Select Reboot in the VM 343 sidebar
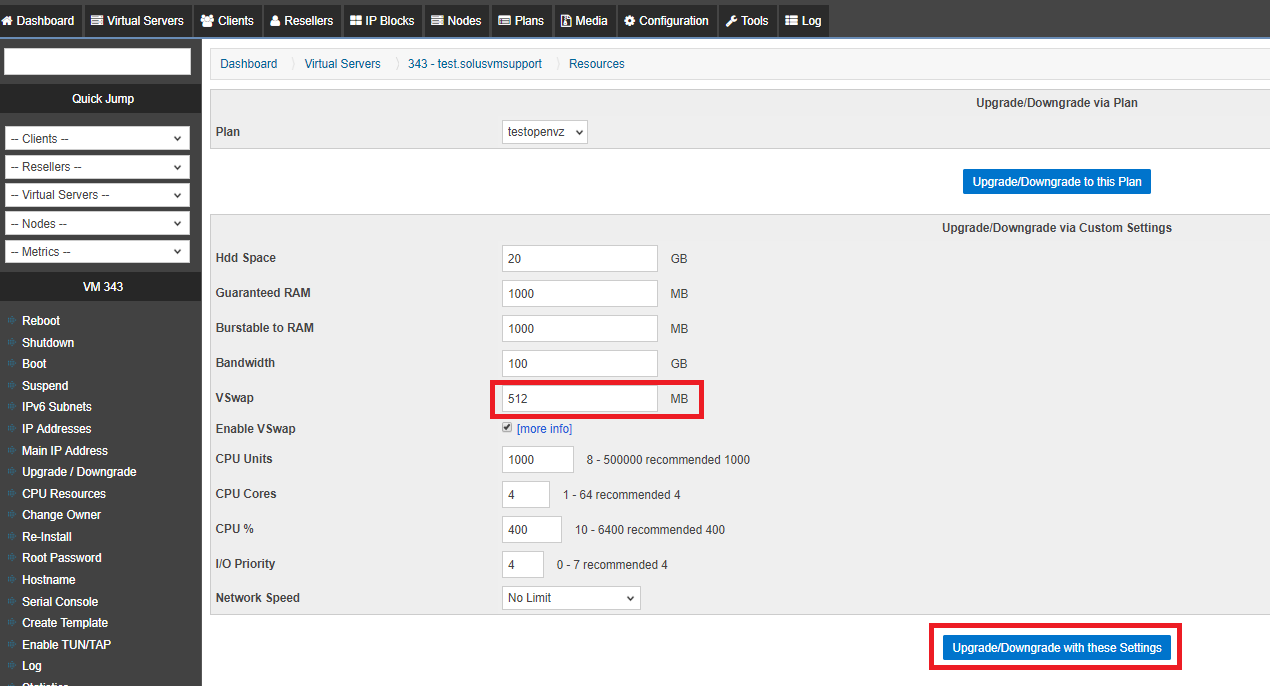Image resolution: width=1270 pixels, height=686 pixels. [41, 321]
